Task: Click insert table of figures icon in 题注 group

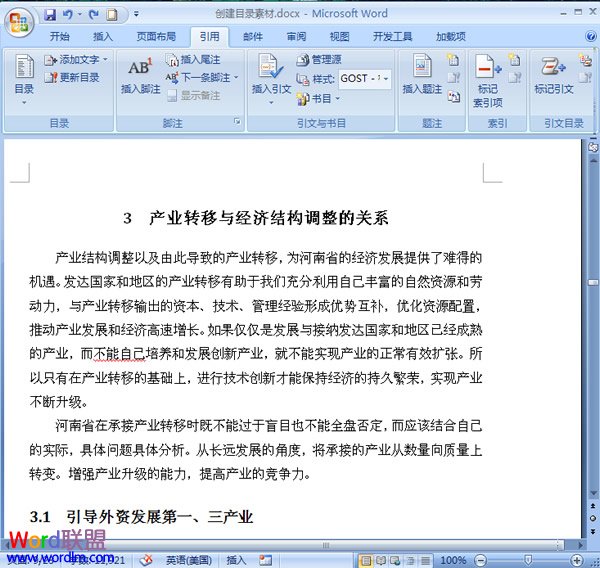Action: [x=453, y=59]
